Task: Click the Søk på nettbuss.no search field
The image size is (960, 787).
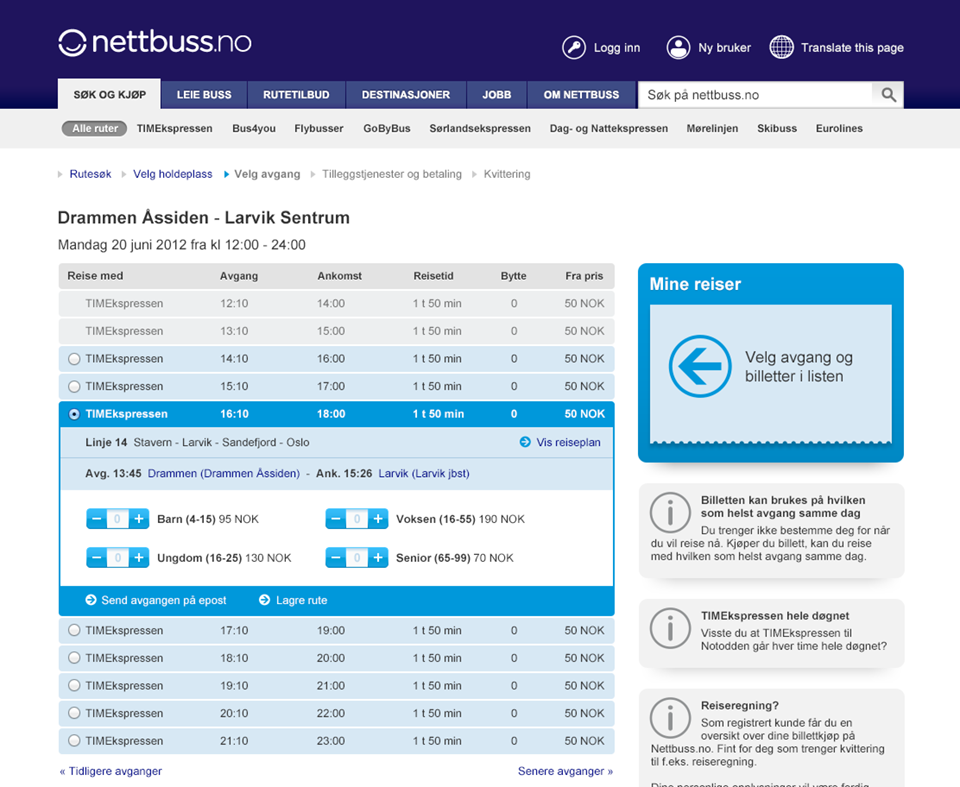Action: click(756, 95)
